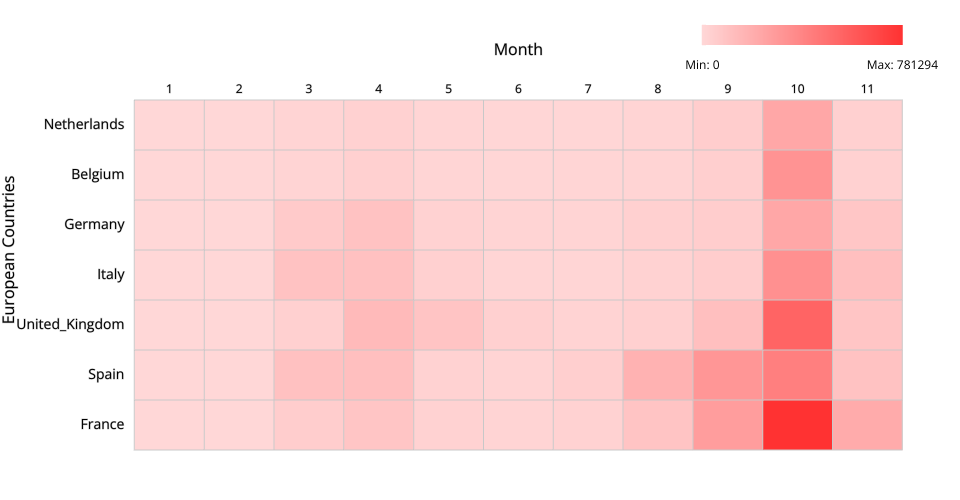Select the Germany month 11 cell
The width and height of the screenshot is (960, 500).
(x=867, y=225)
